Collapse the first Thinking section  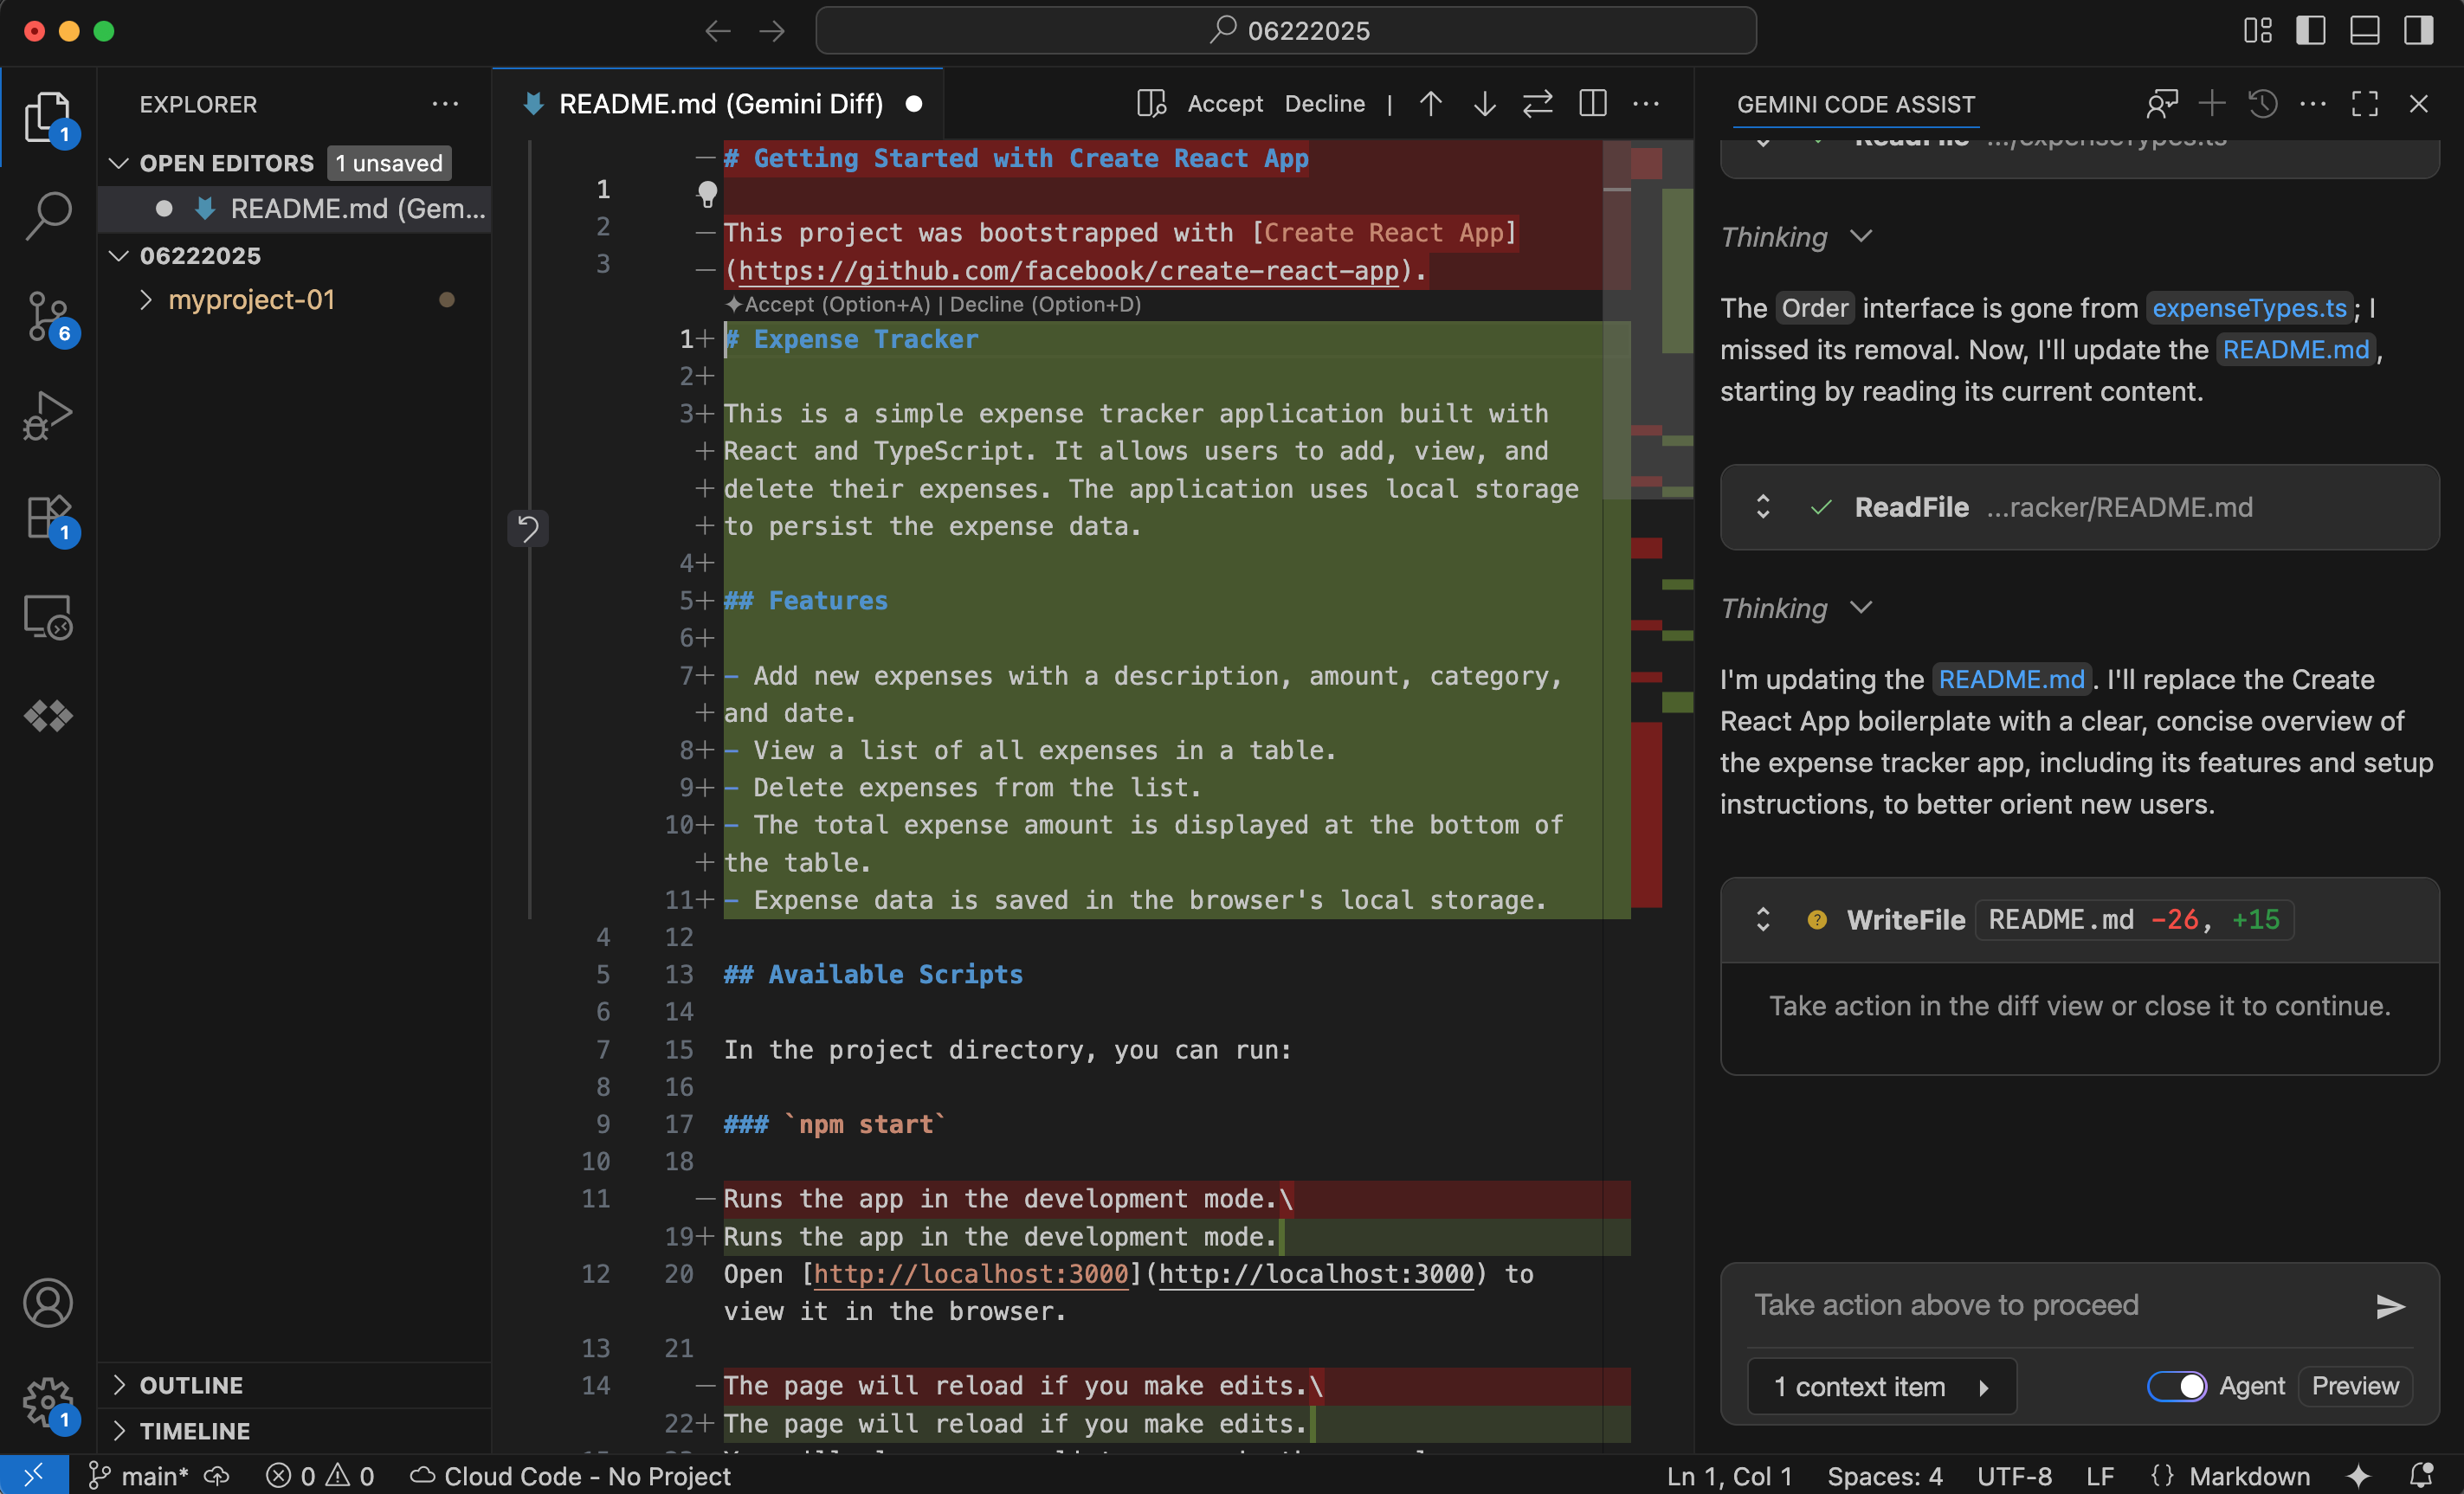pyautogui.click(x=1860, y=237)
